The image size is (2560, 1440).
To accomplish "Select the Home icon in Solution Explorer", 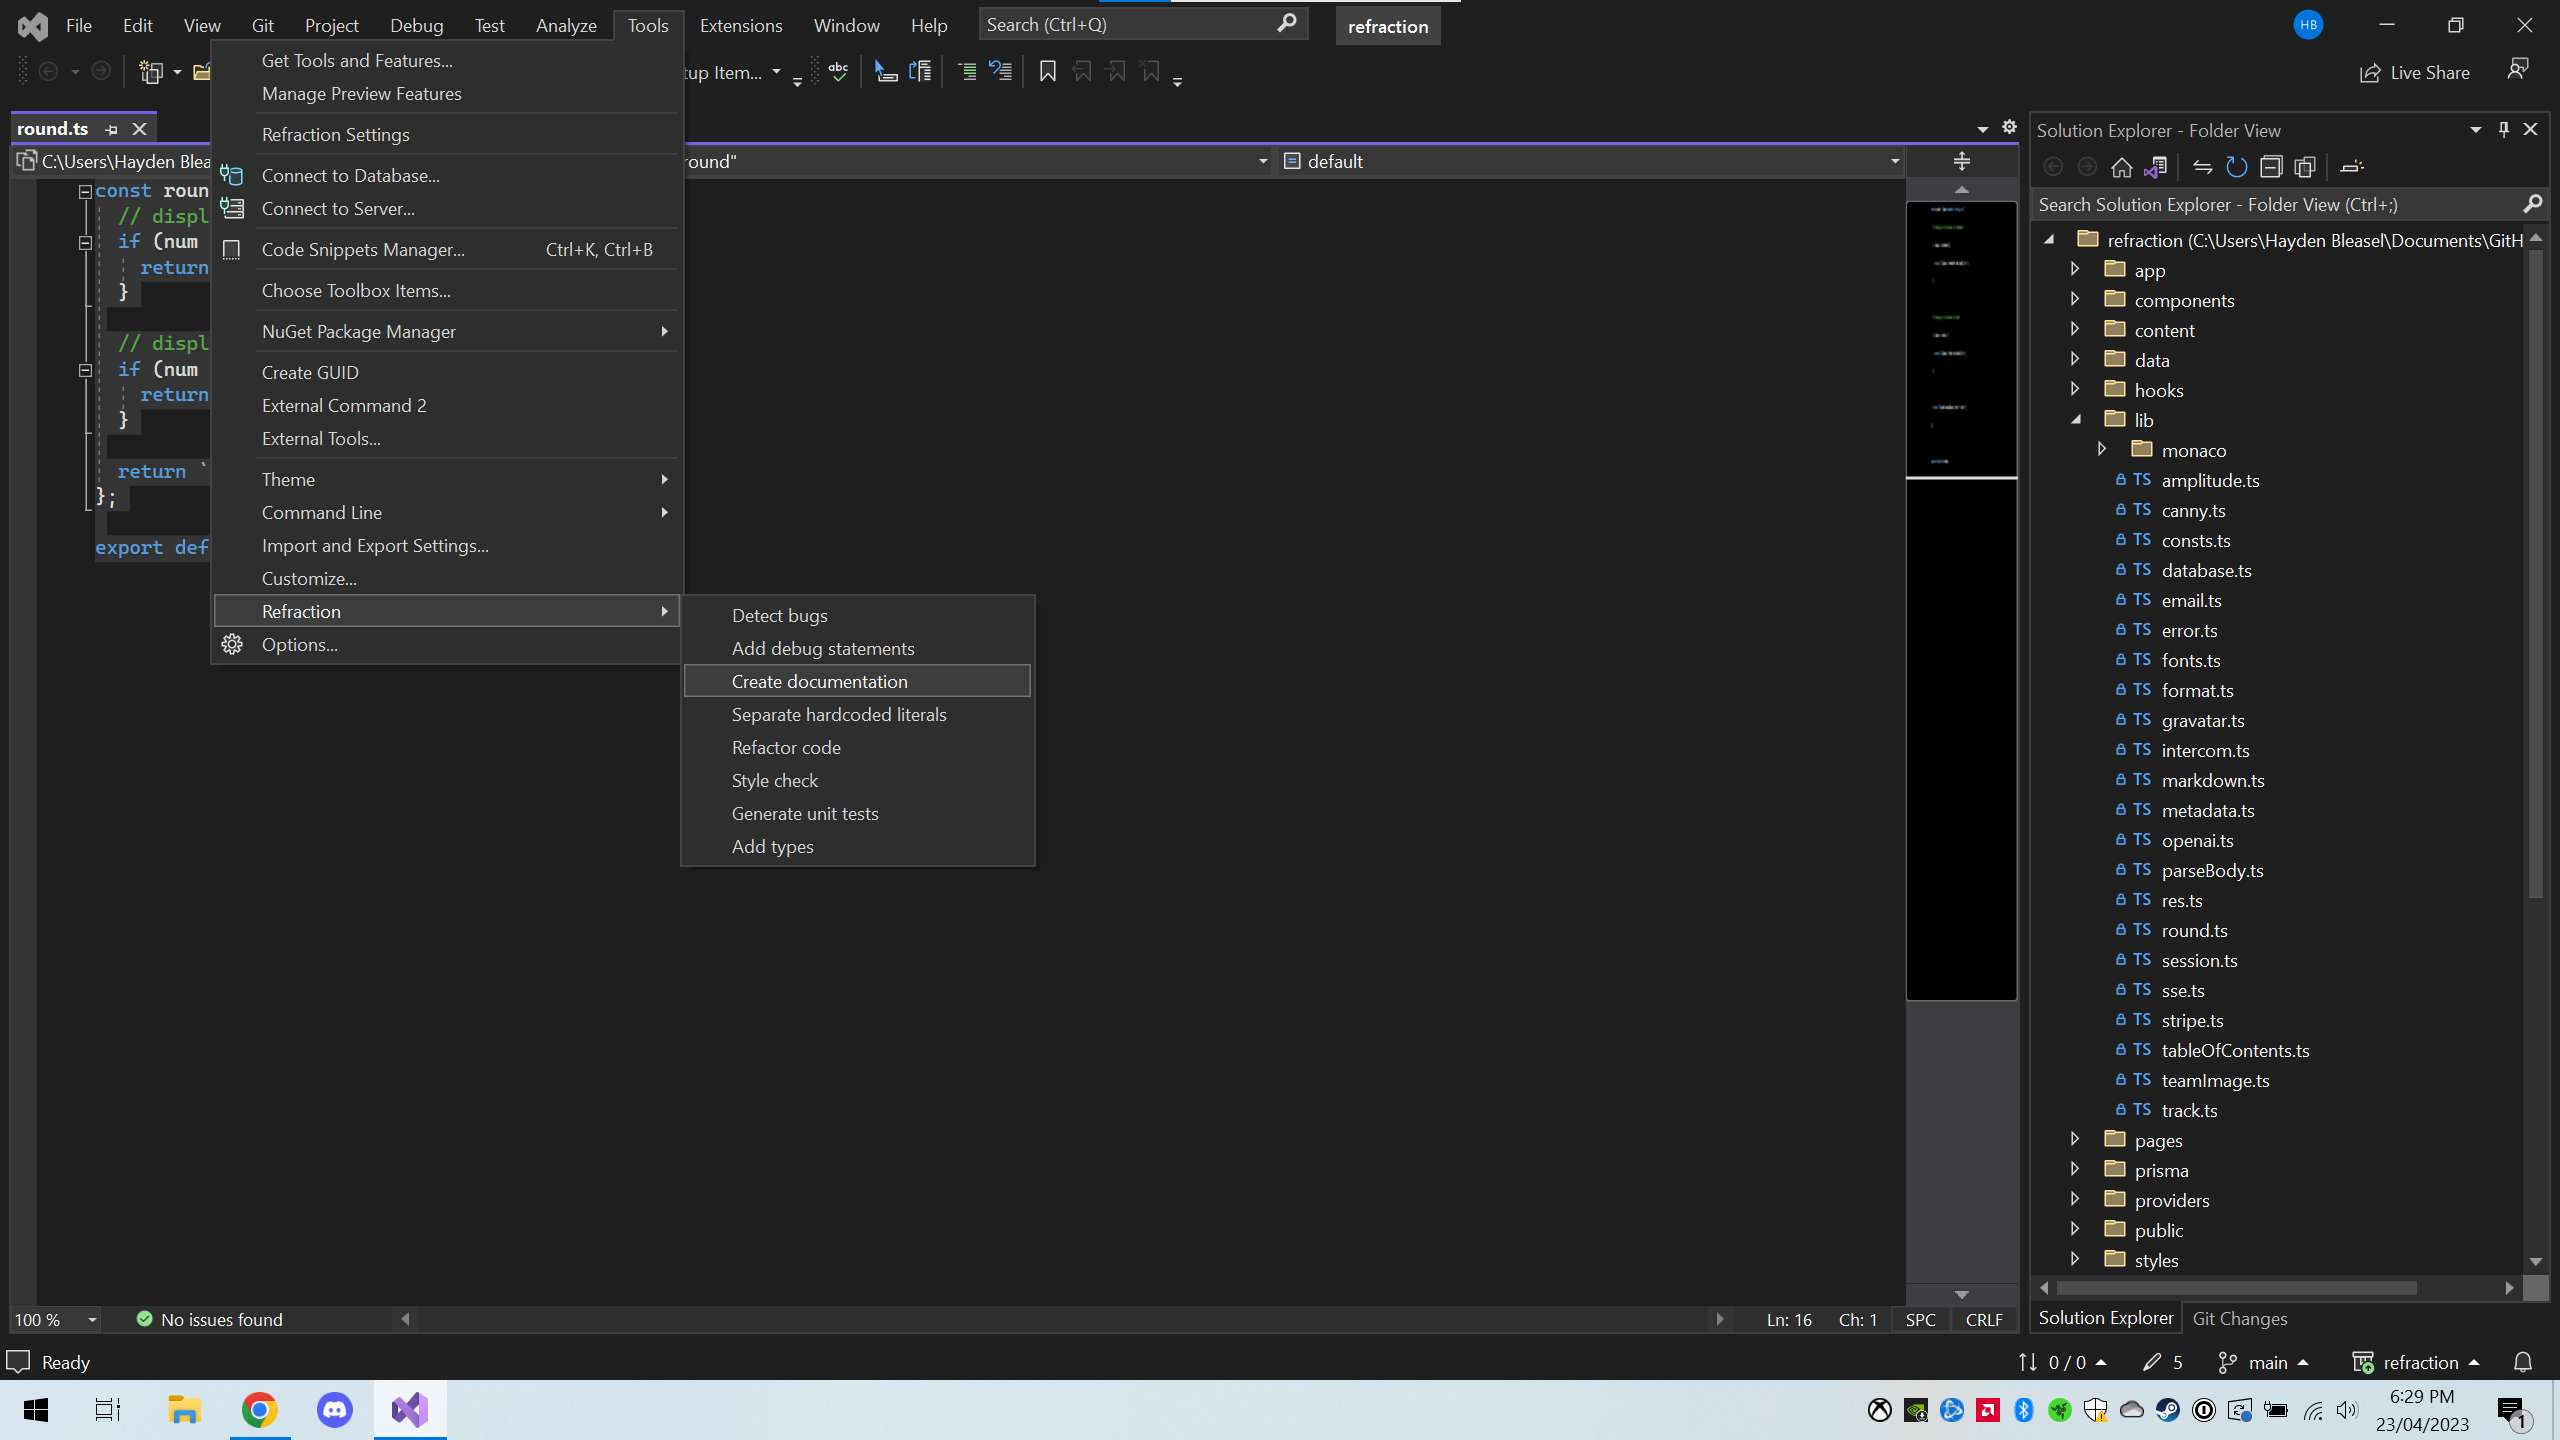I will pyautogui.click(x=2122, y=167).
